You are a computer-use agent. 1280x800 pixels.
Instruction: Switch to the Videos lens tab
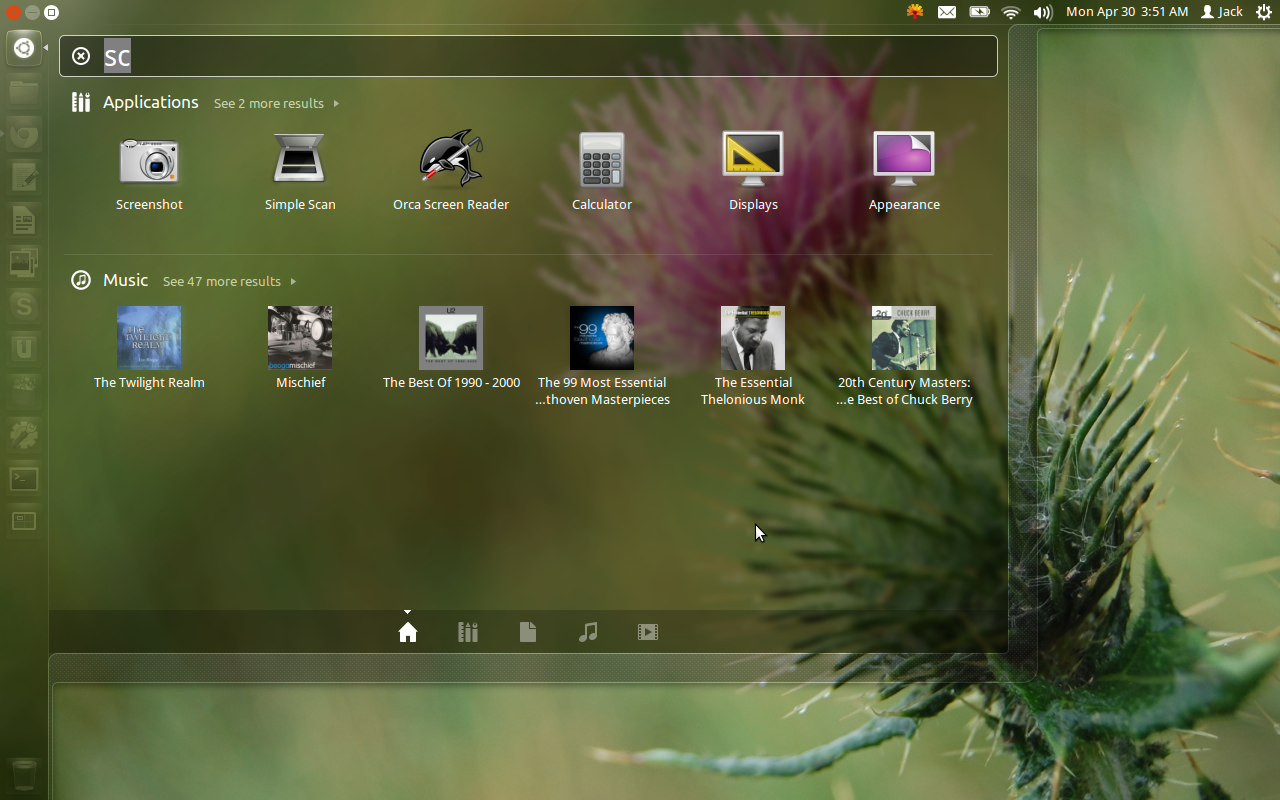pyautogui.click(x=648, y=632)
